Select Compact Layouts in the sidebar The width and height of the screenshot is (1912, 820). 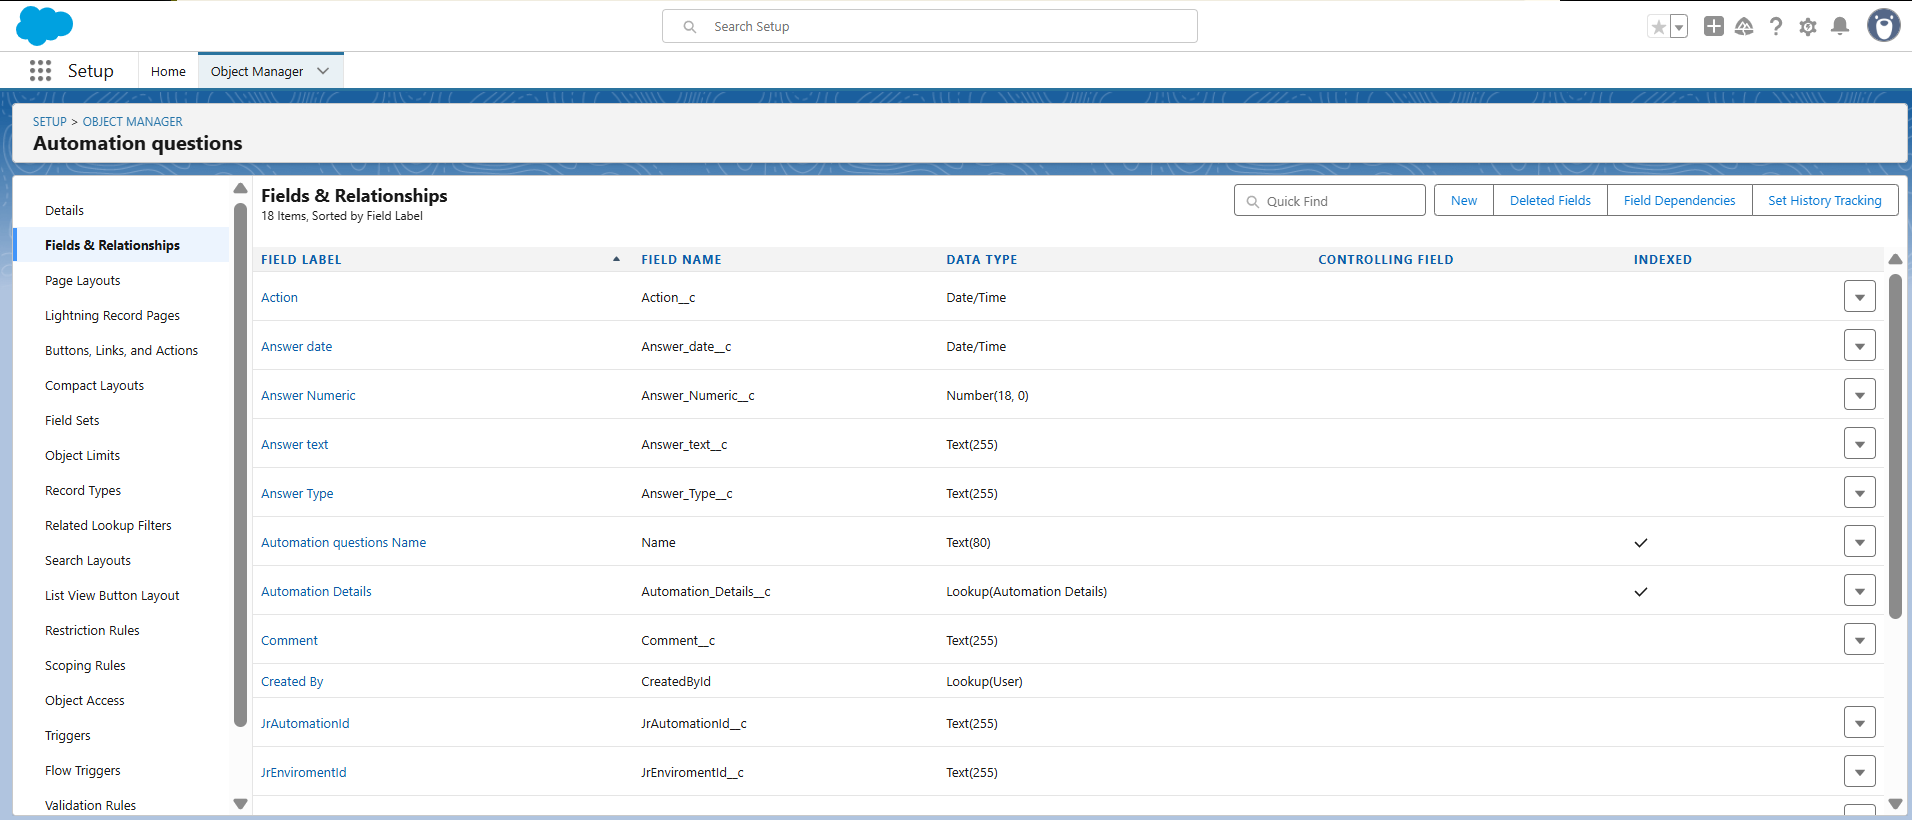pyautogui.click(x=94, y=386)
